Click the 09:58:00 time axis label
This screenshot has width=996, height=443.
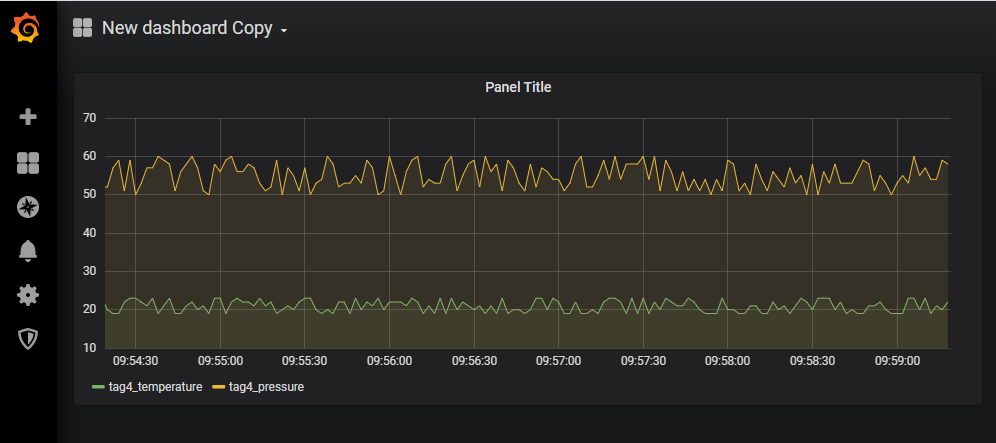[x=727, y=360]
